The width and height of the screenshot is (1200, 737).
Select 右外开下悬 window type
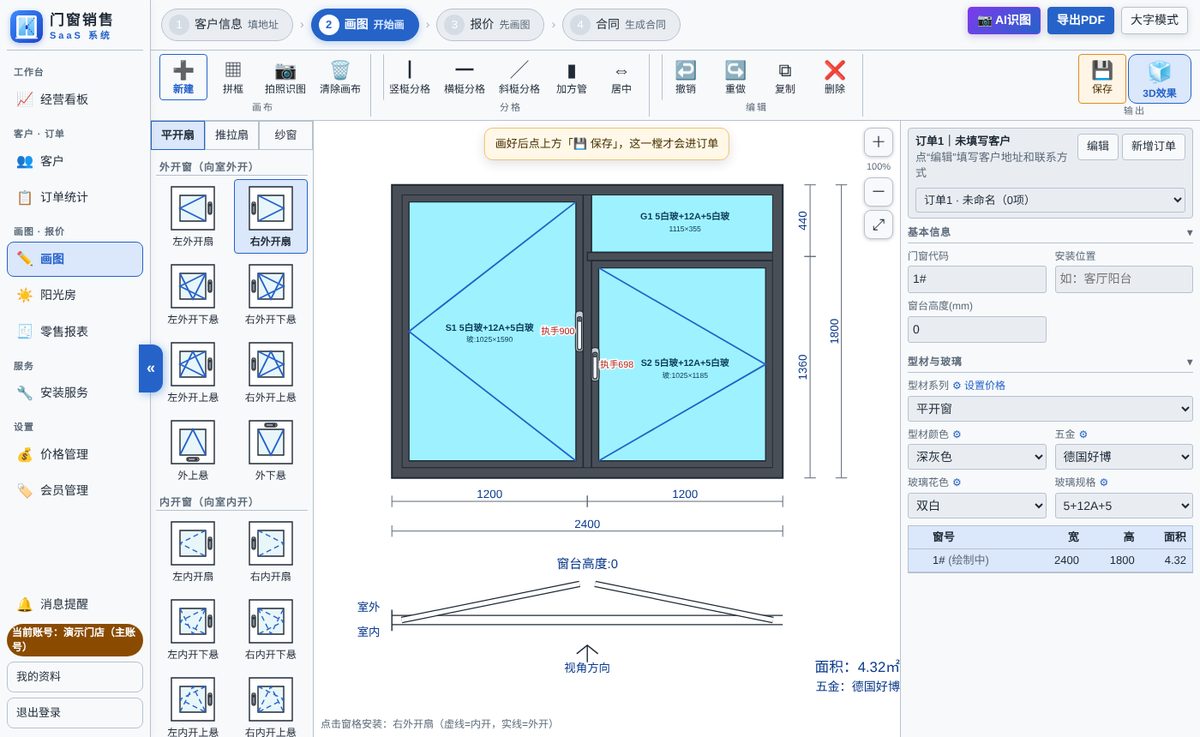(270, 294)
